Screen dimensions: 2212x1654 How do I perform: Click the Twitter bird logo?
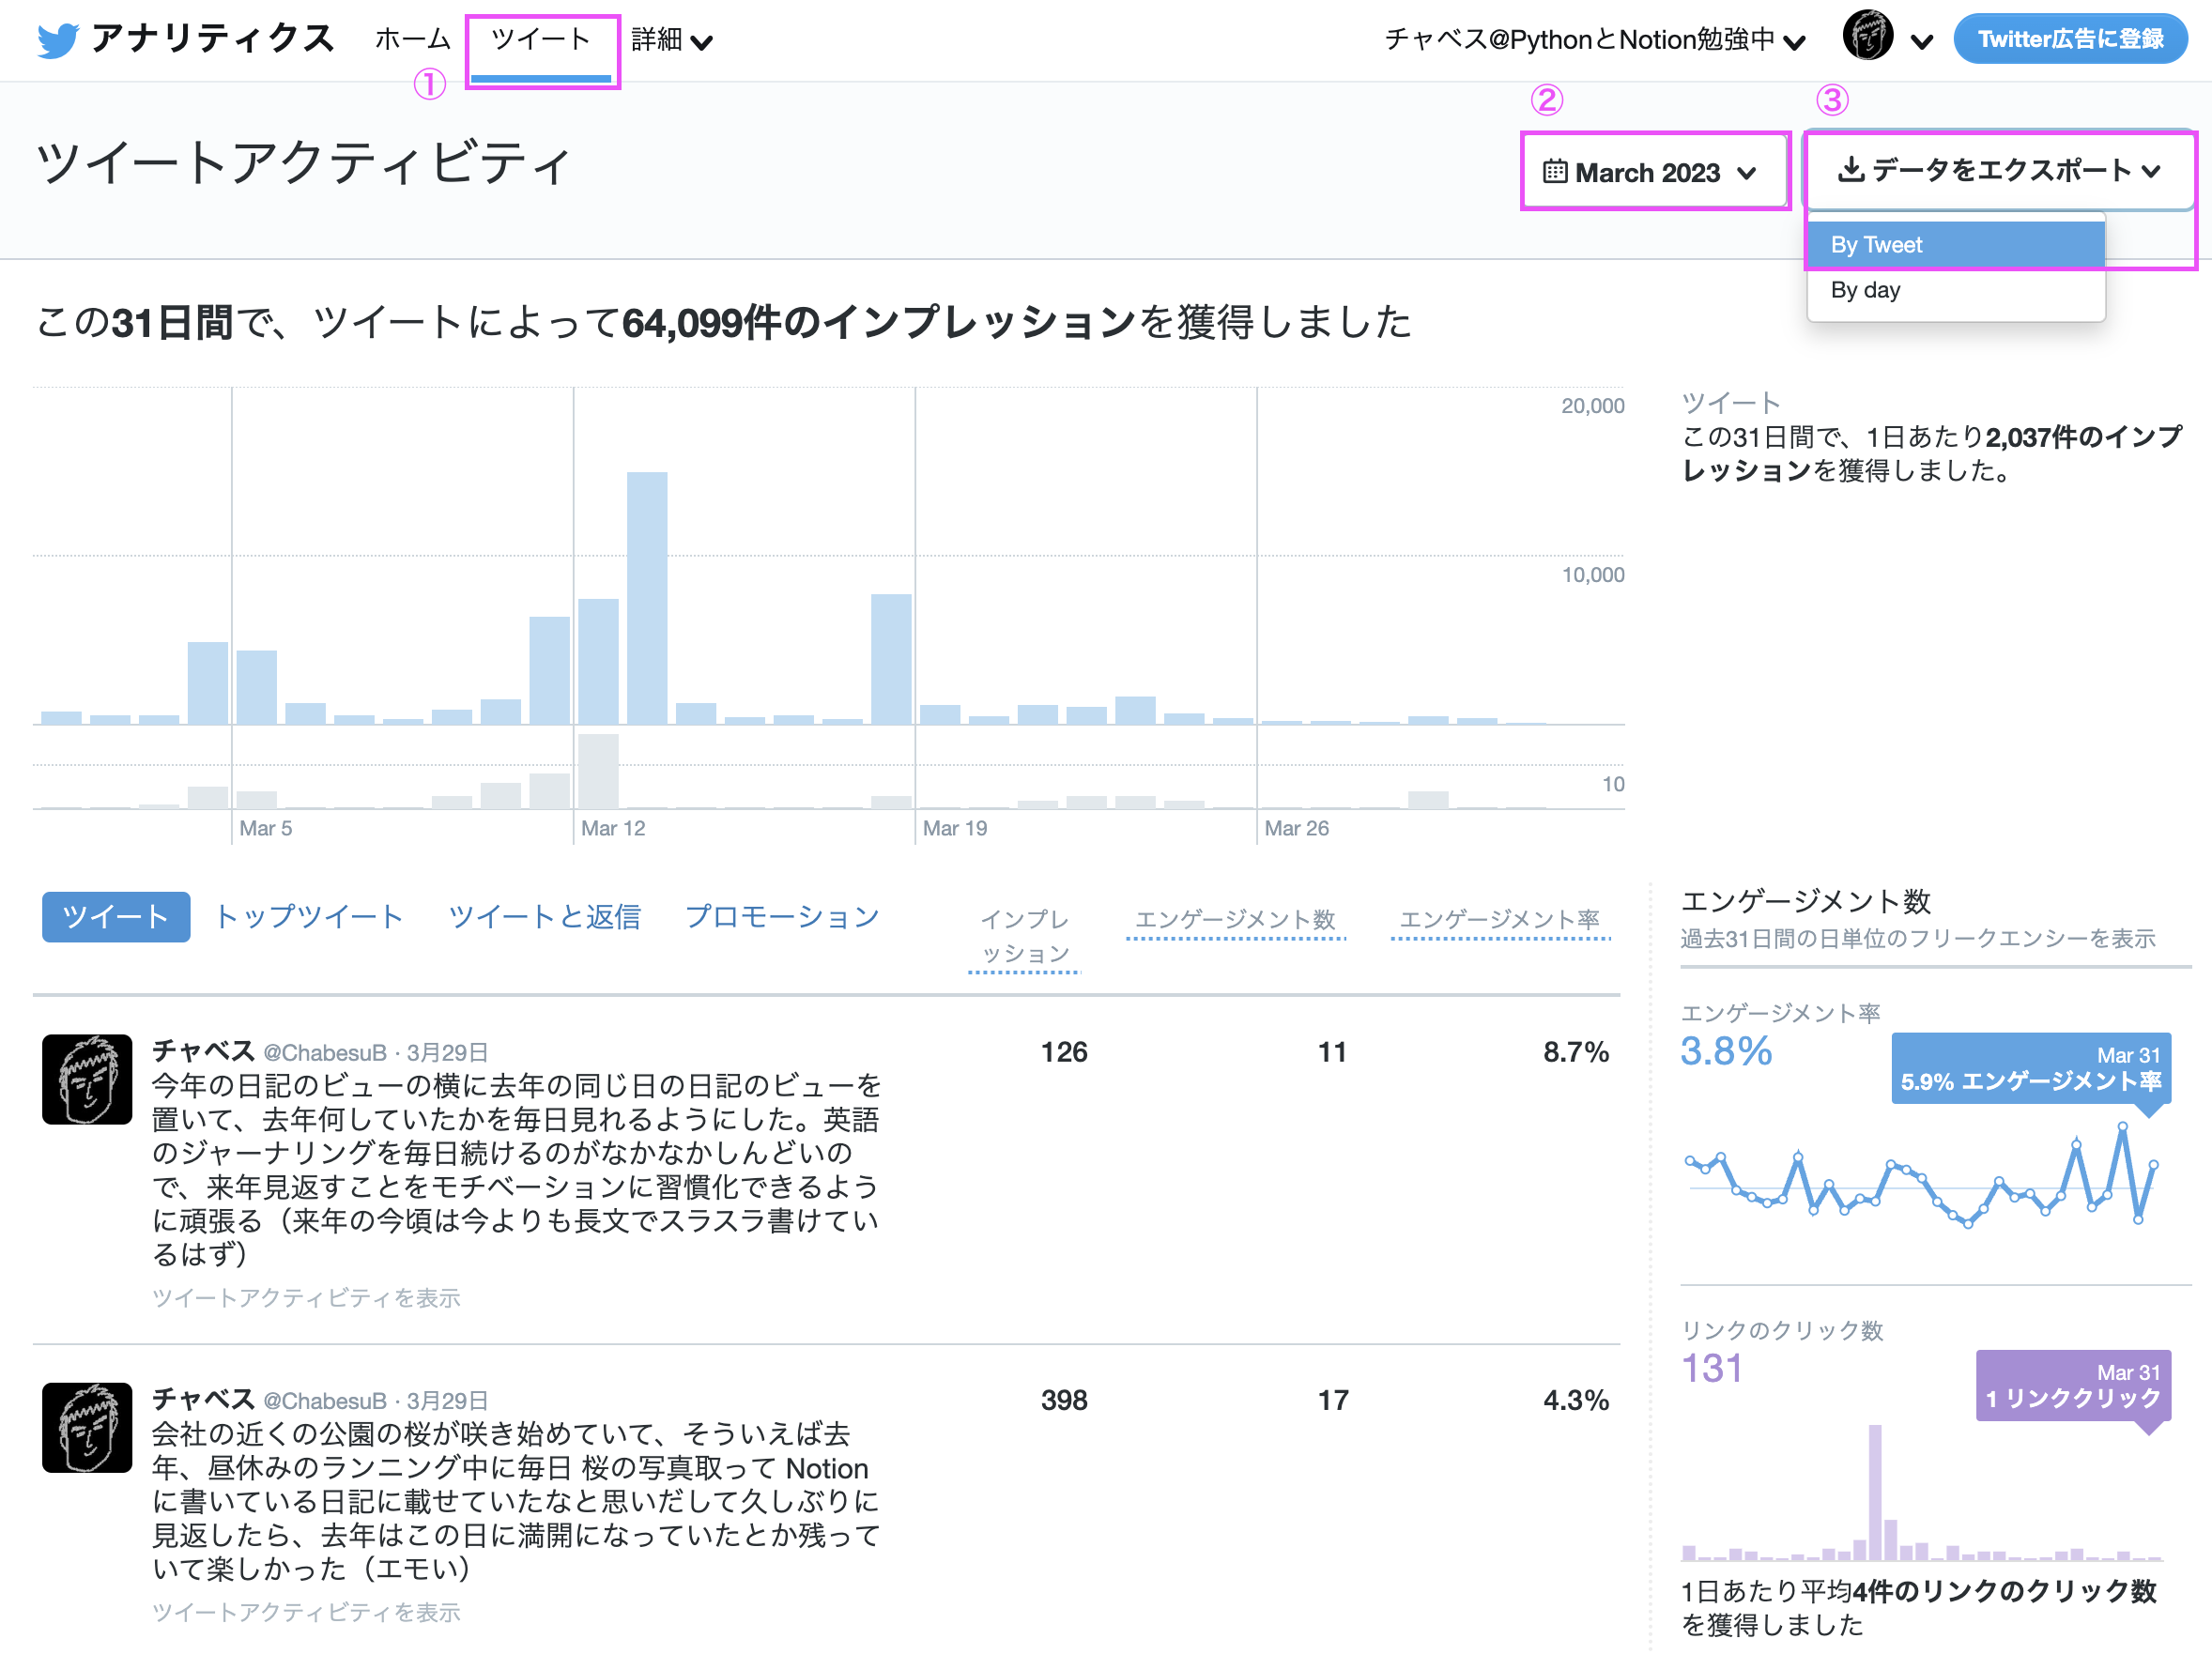pyautogui.click(x=58, y=40)
